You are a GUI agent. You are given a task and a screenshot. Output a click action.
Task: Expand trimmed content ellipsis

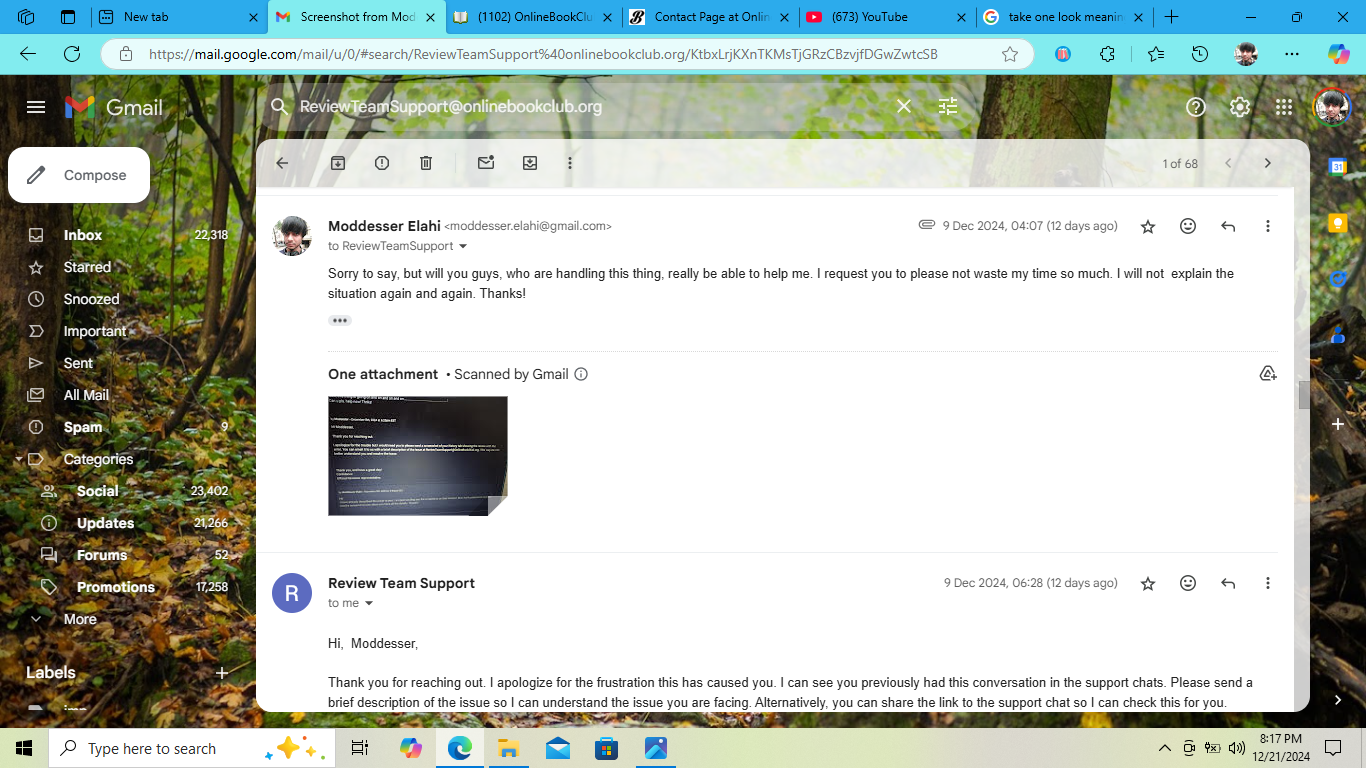[340, 321]
